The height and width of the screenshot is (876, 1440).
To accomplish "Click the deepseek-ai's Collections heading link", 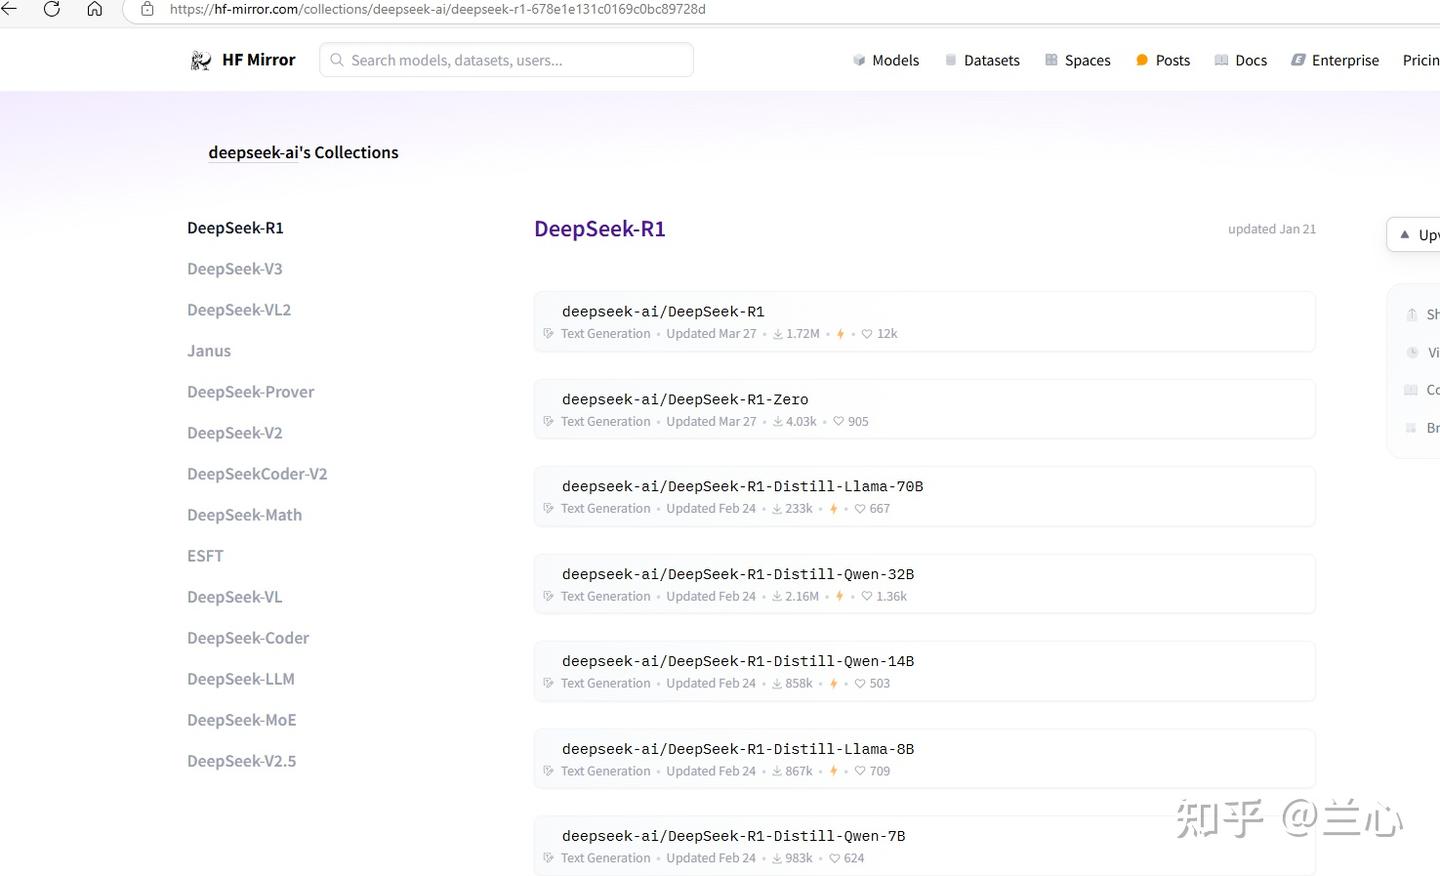I will point(303,152).
